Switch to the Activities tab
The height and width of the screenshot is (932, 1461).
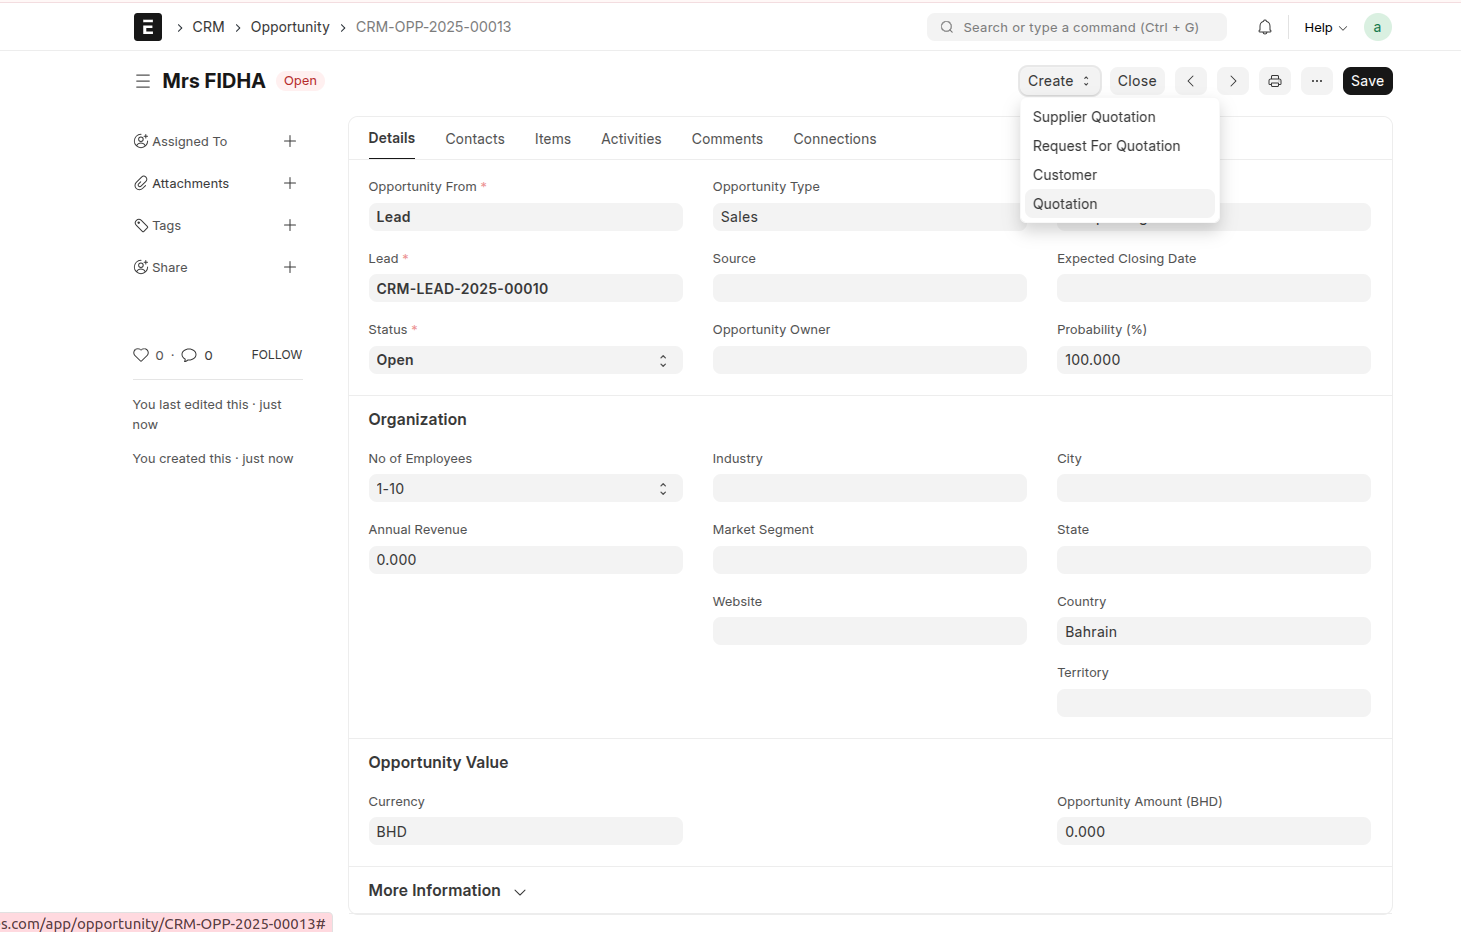click(631, 139)
